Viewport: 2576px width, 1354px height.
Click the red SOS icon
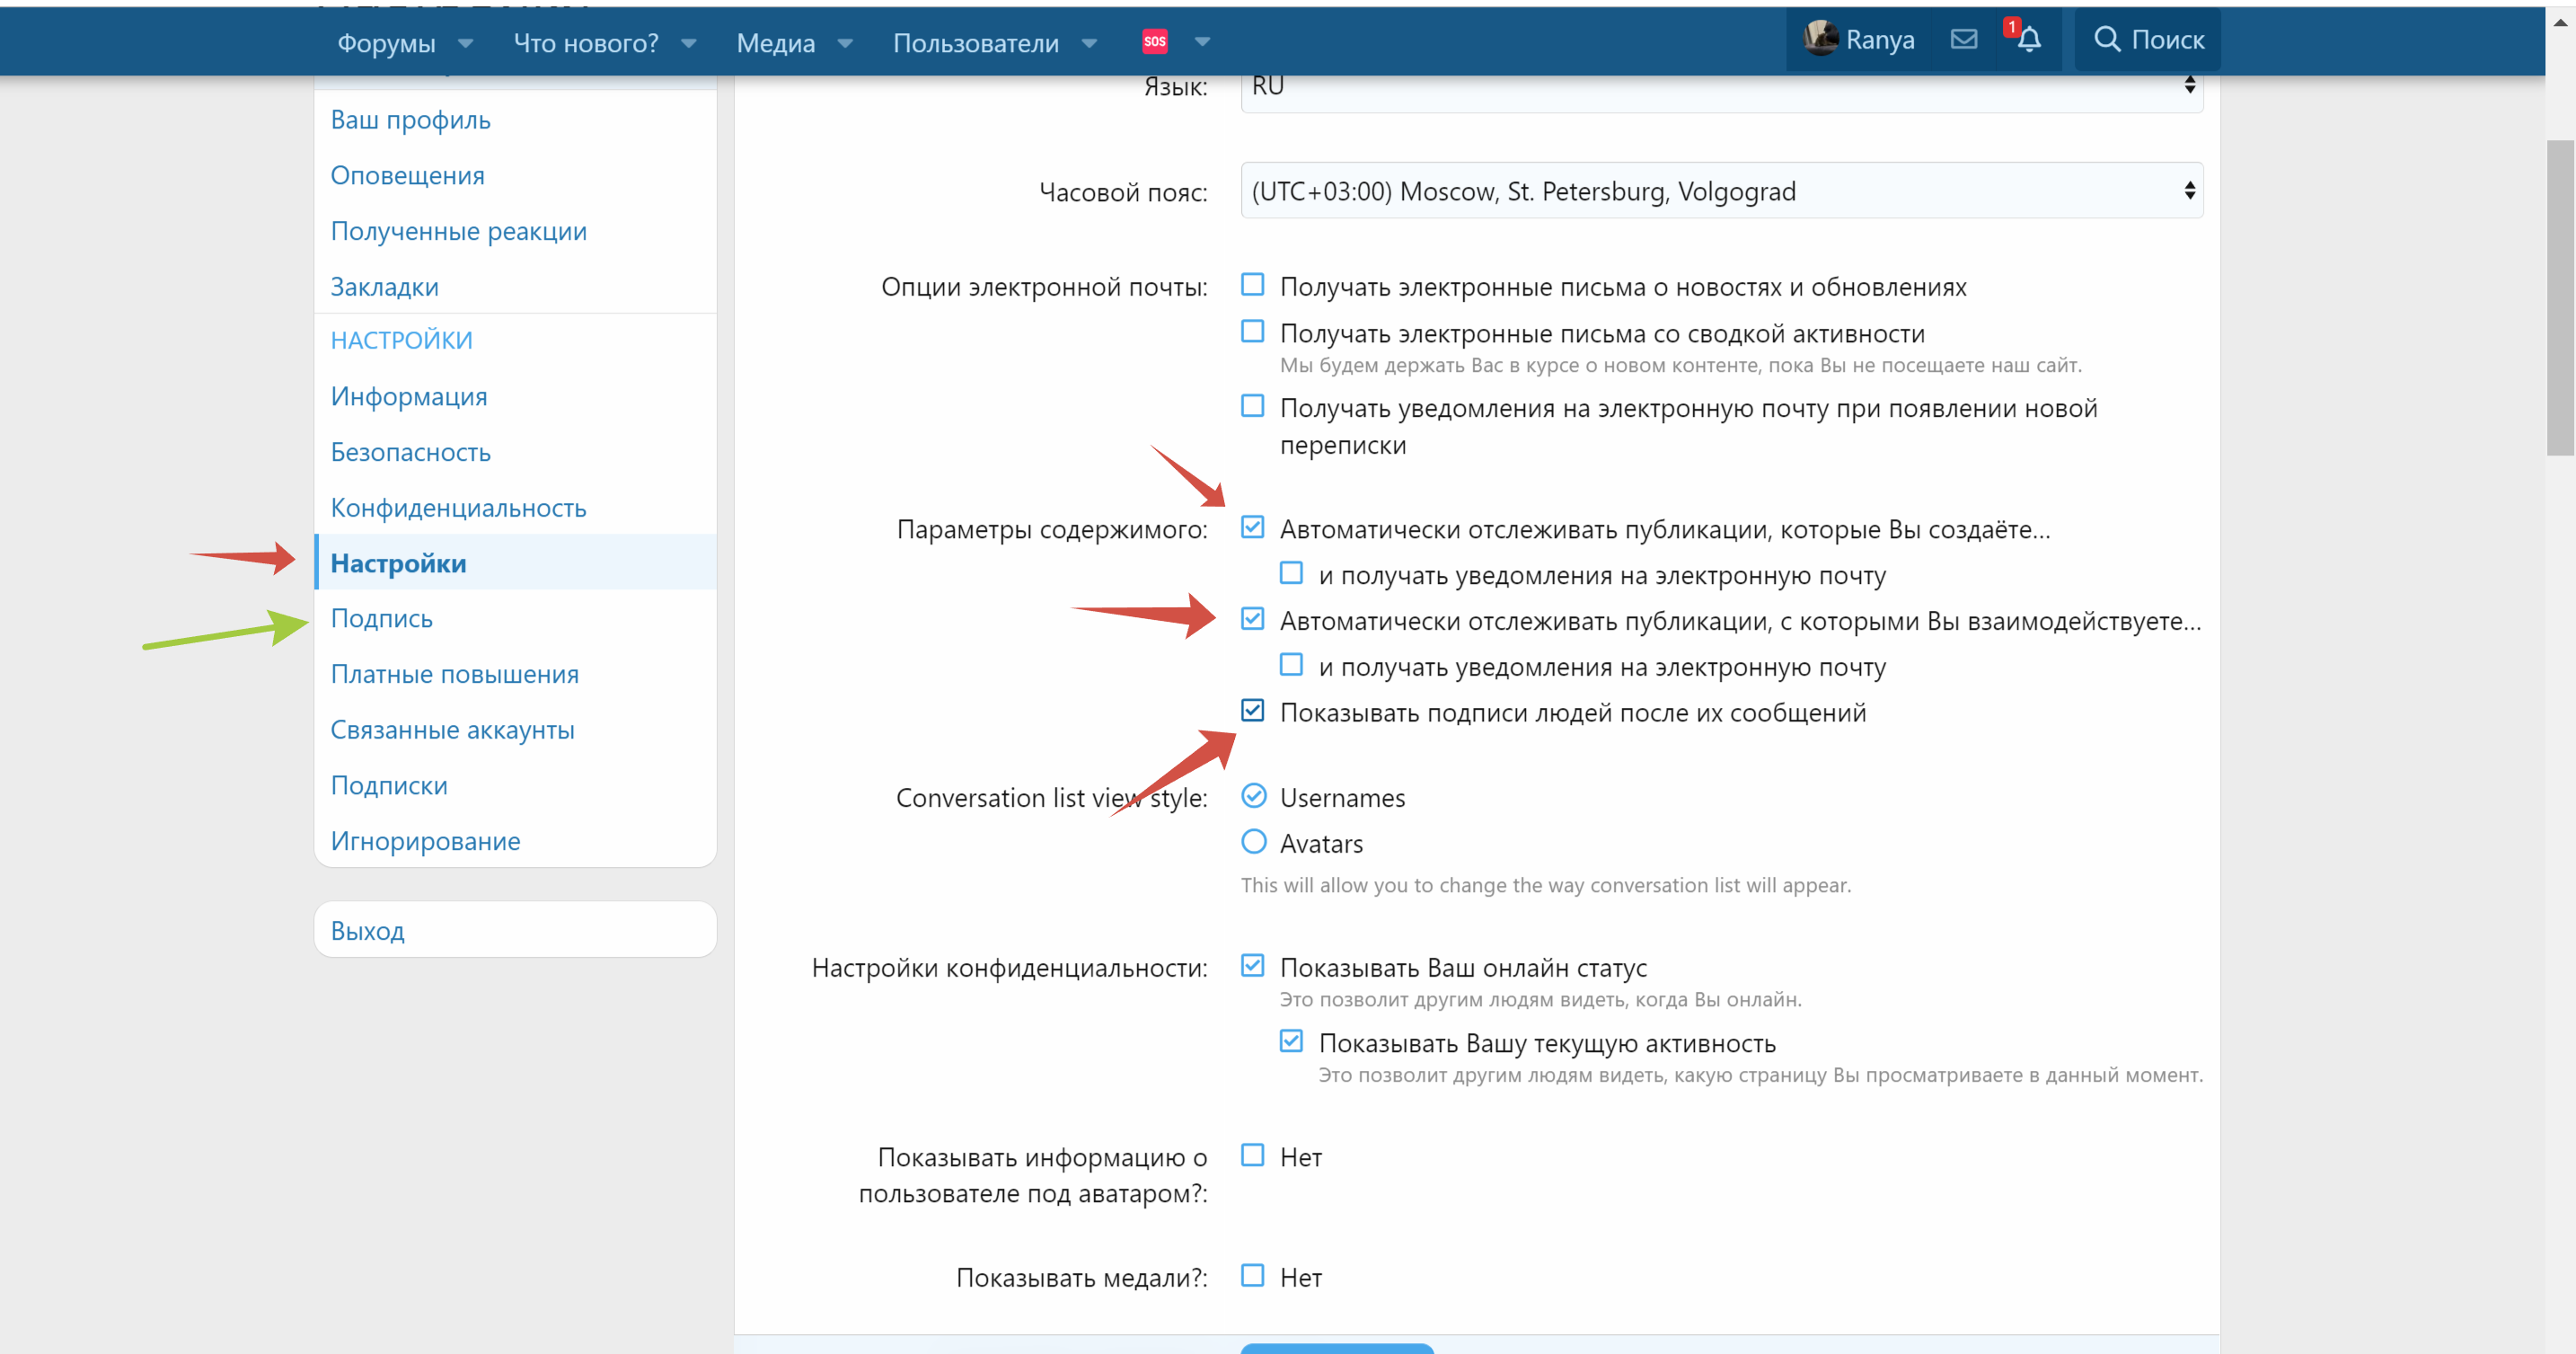[1154, 41]
